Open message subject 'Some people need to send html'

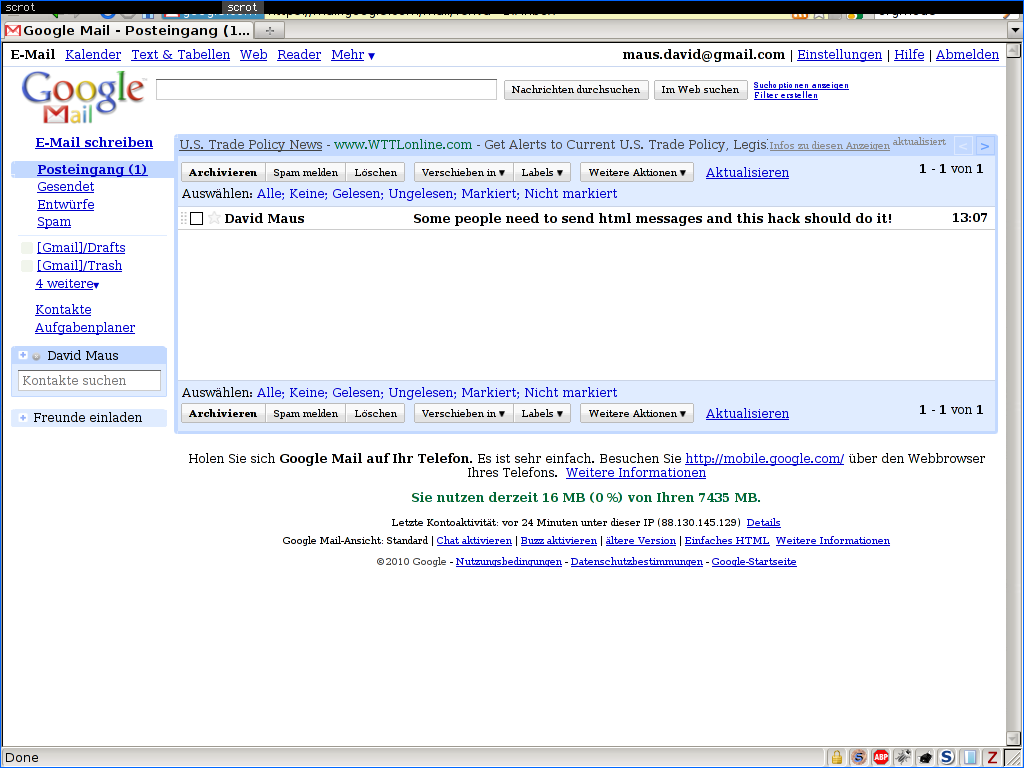point(652,218)
